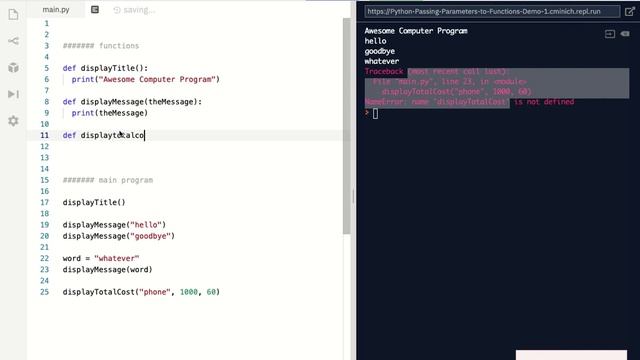640x360 pixels.
Task: Click the console prompt input cursor
Action: tap(375, 114)
